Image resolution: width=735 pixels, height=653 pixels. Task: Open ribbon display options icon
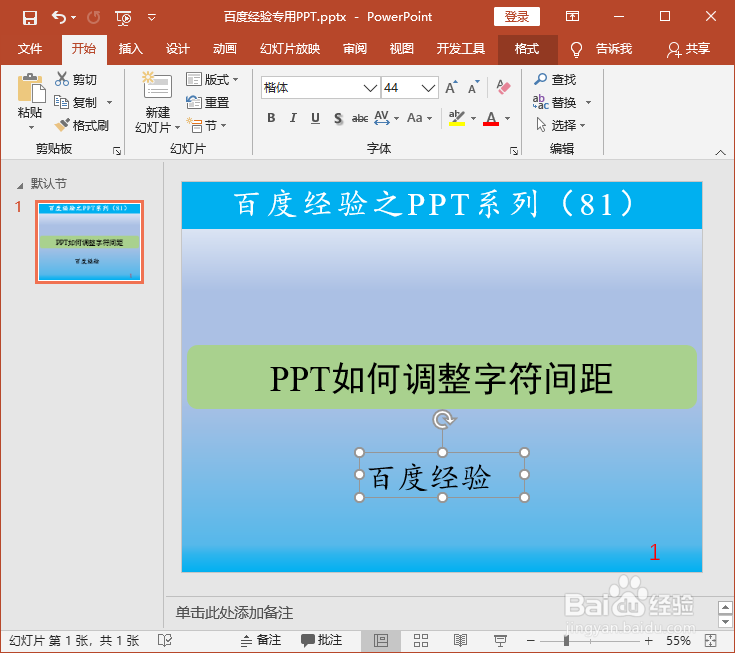click(x=572, y=16)
